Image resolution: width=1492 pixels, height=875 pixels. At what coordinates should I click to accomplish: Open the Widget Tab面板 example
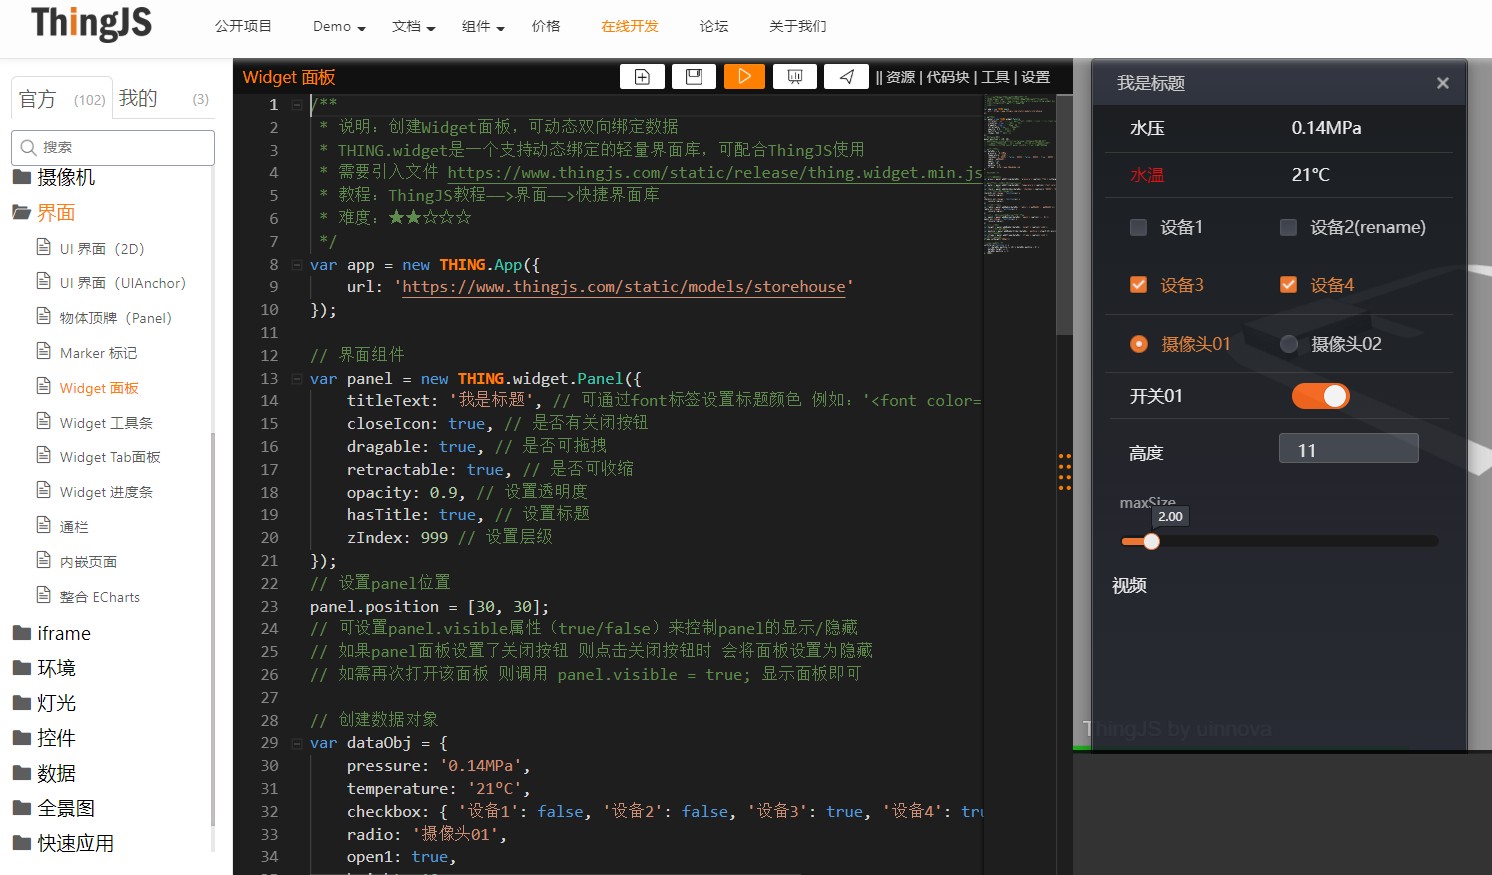[110, 457]
